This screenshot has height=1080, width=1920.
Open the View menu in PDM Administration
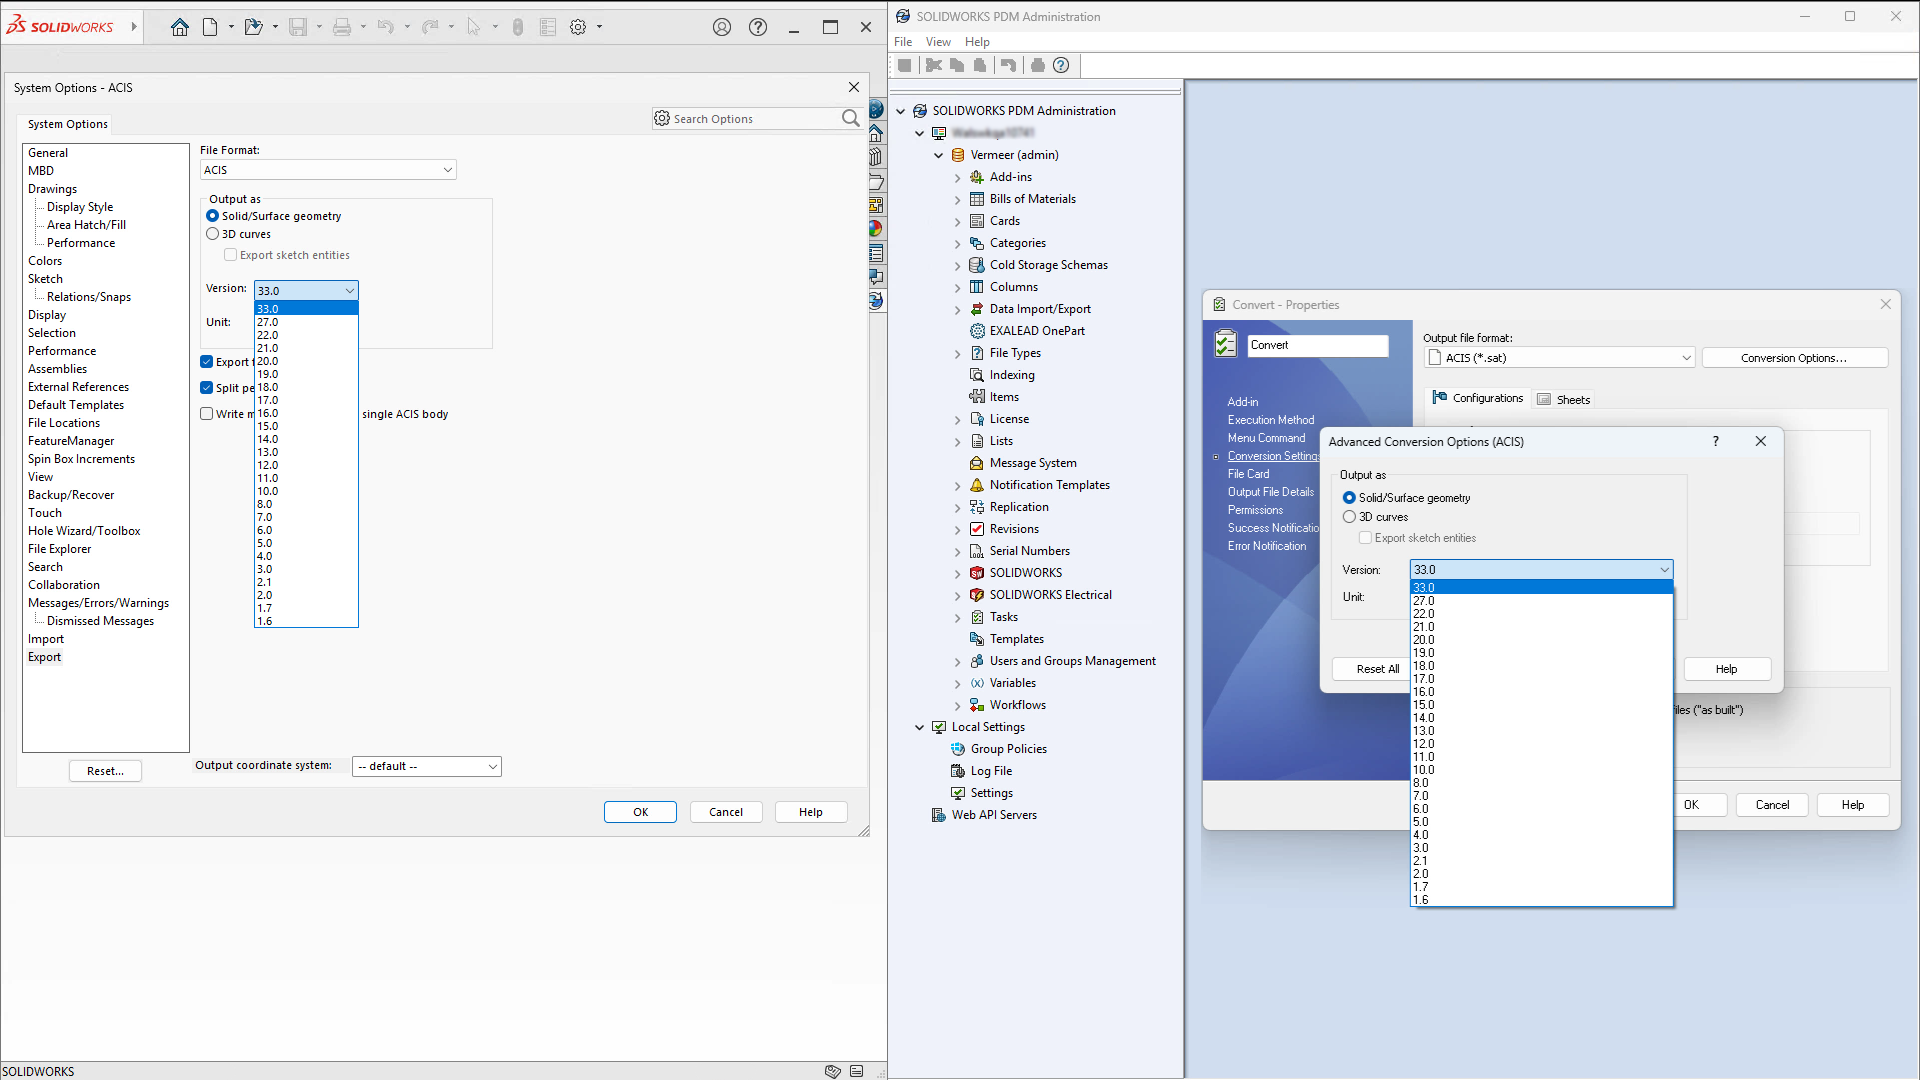[x=937, y=41]
